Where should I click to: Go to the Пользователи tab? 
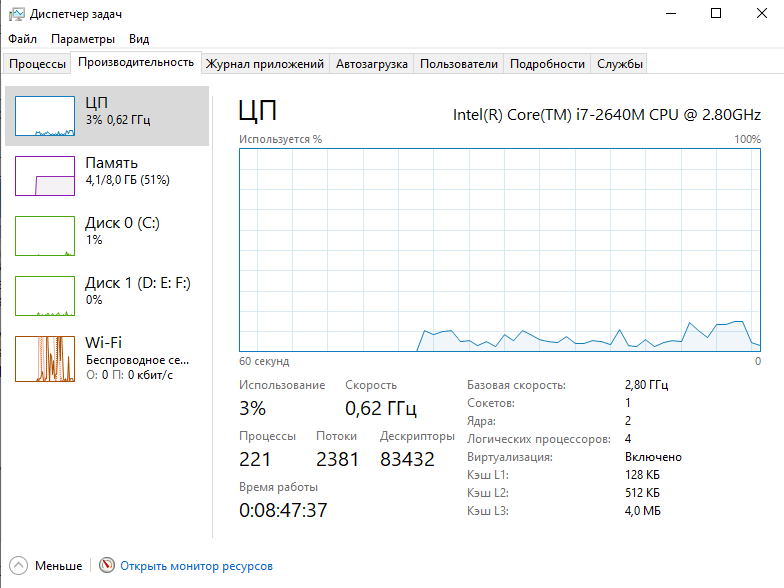click(x=458, y=64)
